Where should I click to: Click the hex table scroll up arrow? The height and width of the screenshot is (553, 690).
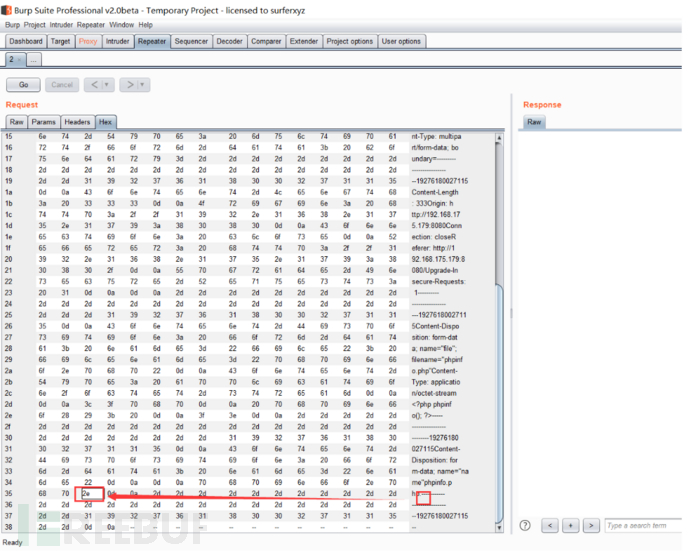(x=499, y=138)
